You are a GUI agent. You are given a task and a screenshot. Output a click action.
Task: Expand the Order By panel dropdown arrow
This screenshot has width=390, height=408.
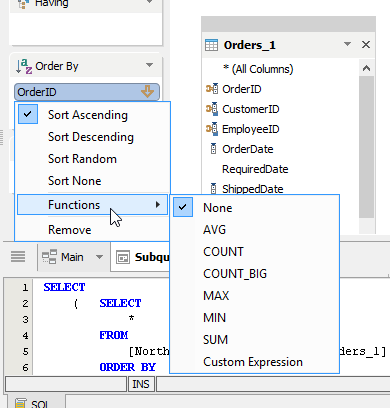(150, 65)
